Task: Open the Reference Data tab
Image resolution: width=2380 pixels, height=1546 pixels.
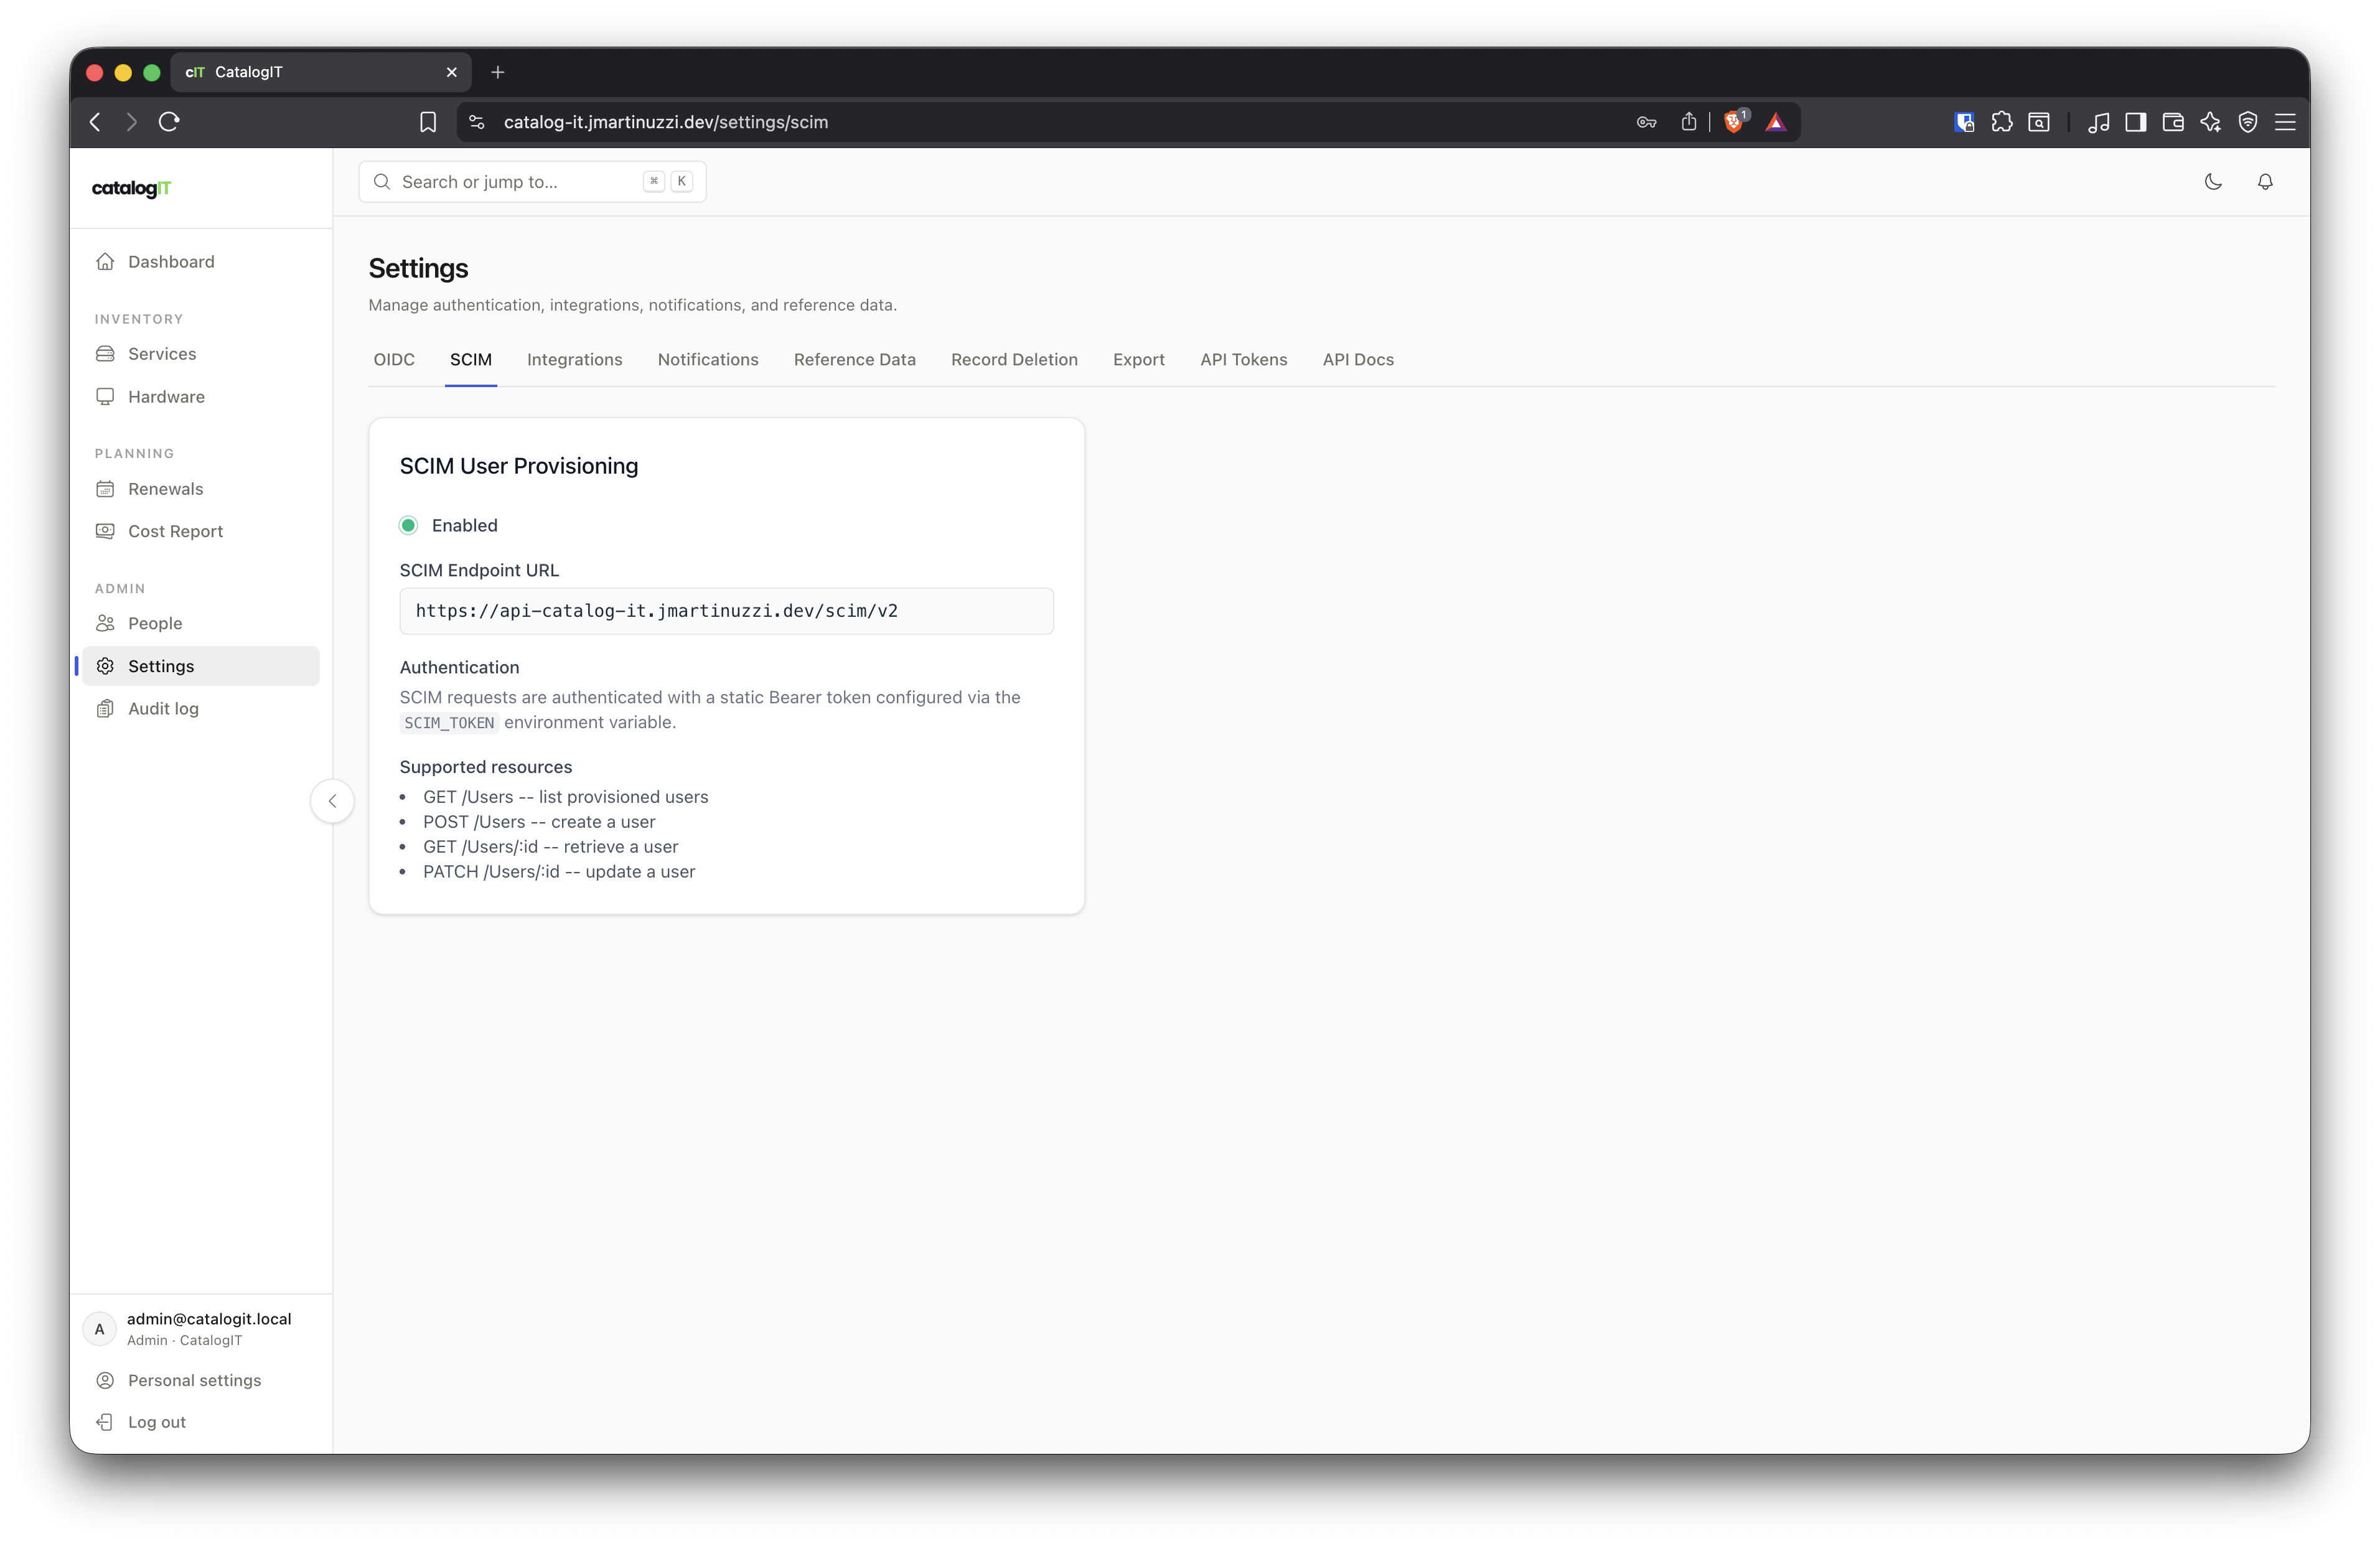Action: [x=855, y=360]
